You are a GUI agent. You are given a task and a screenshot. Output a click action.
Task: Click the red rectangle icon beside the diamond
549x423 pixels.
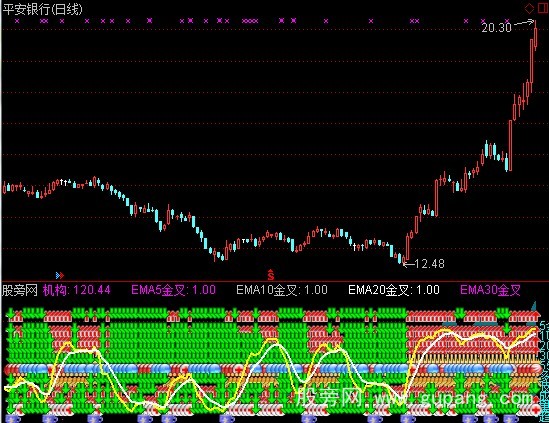(542, 8)
